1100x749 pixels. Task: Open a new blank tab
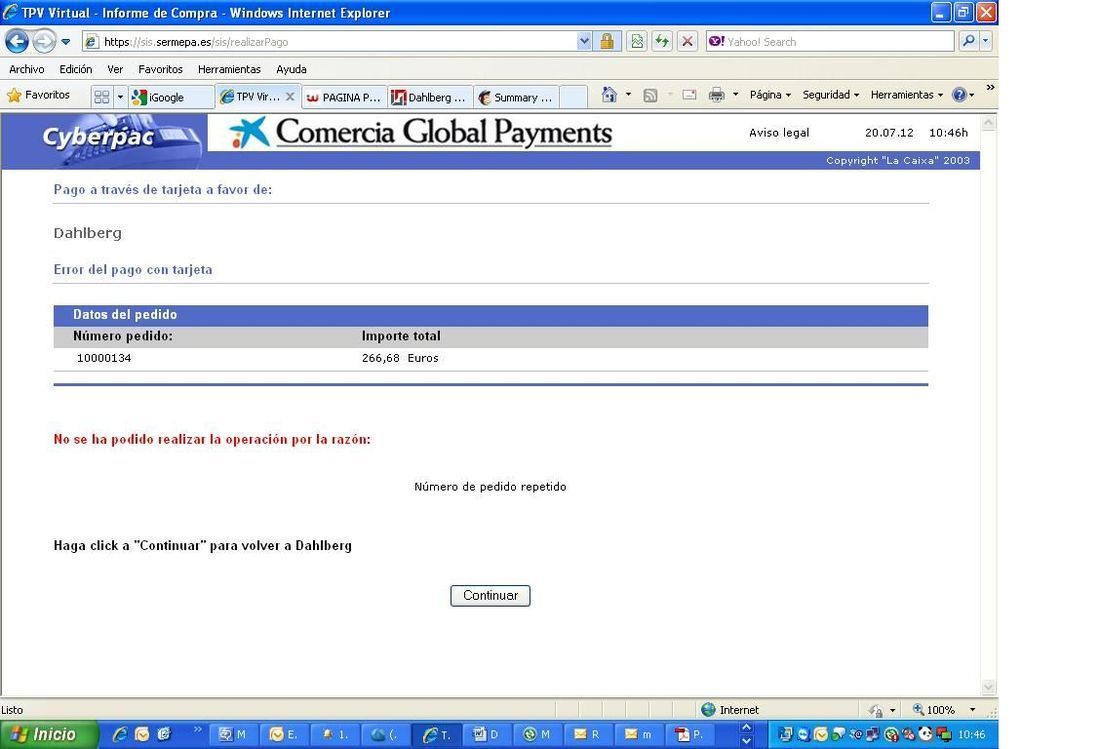(x=573, y=97)
